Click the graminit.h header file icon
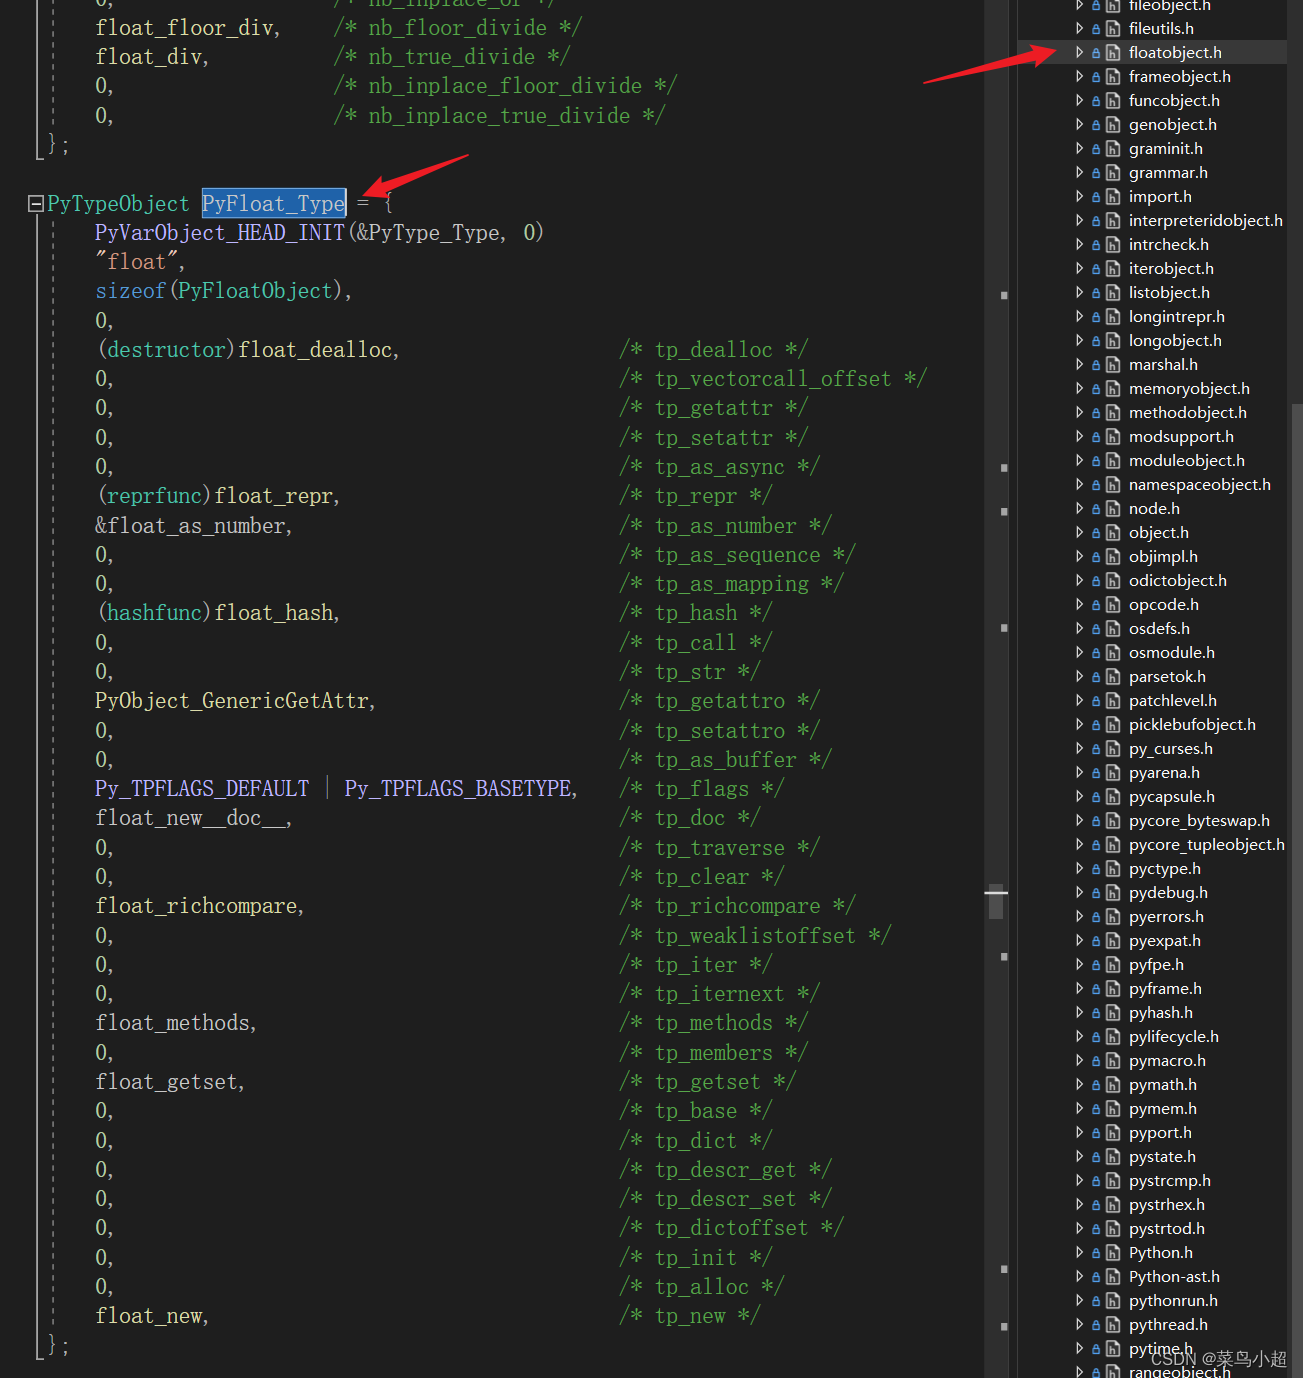The height and width of the screenshot is (1378, 1303). tap(1113, 148)
